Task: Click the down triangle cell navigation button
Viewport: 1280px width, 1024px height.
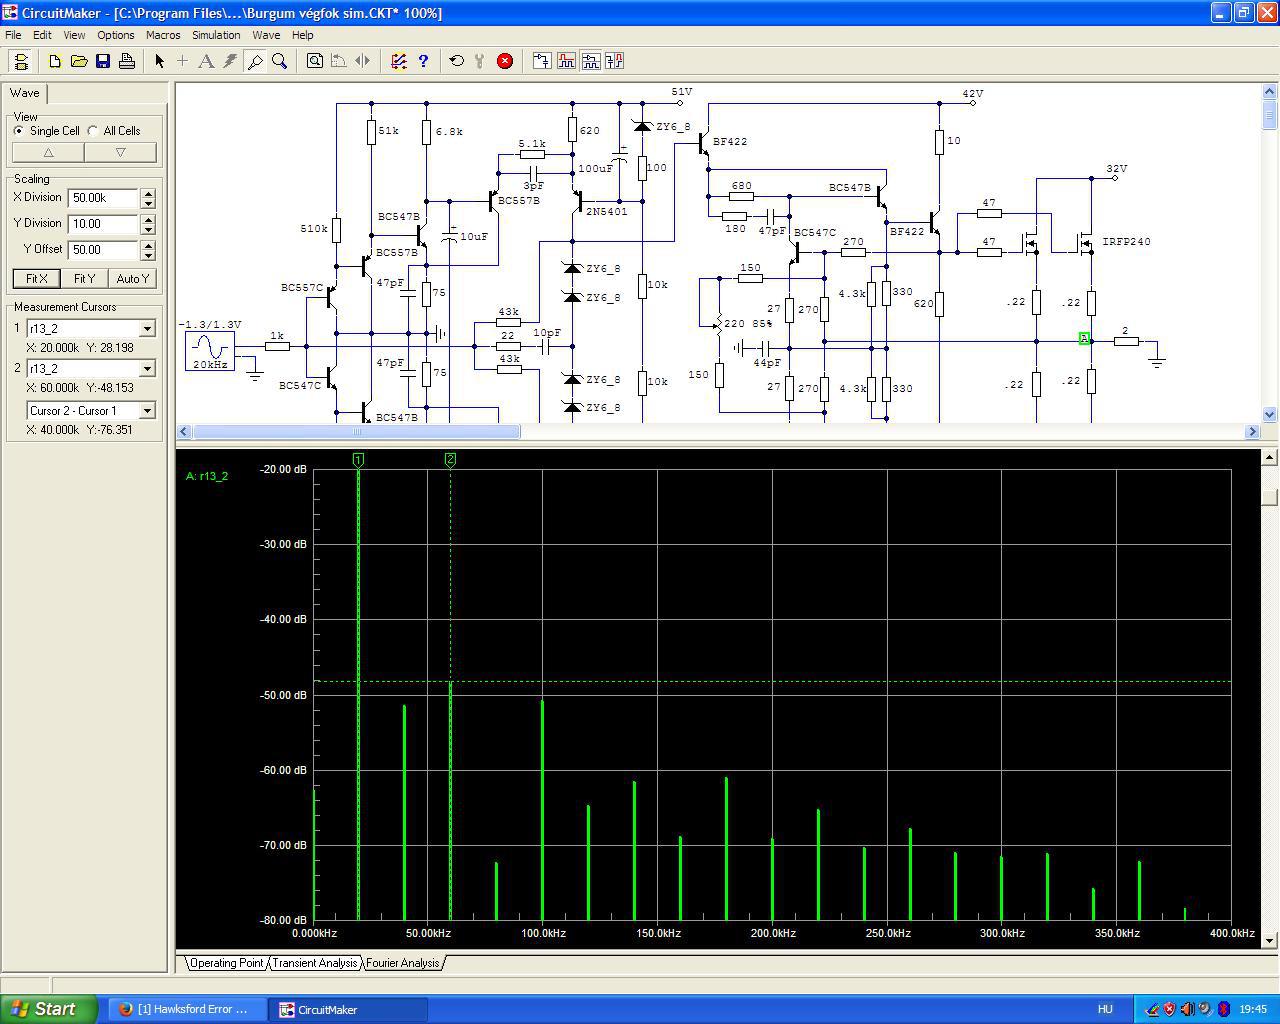Action: (120, 152)
